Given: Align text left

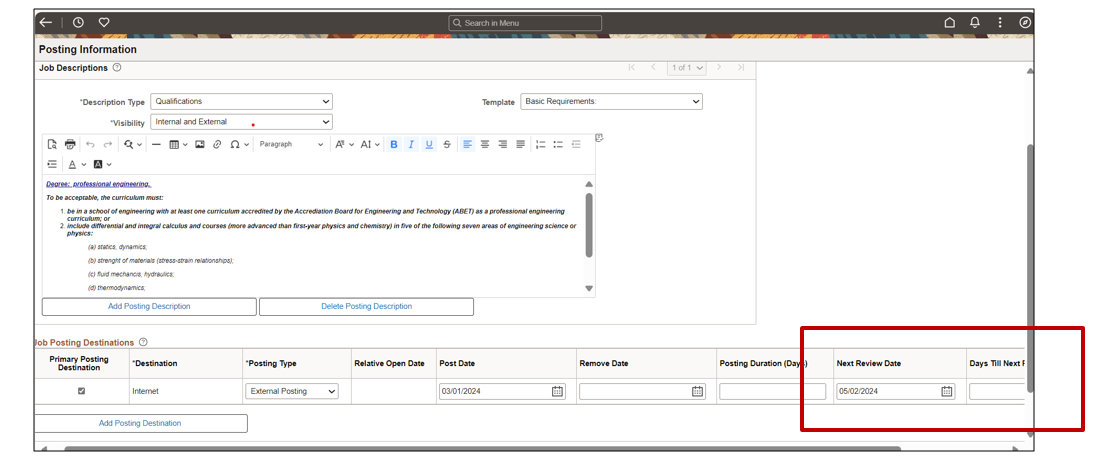Looking at the screenshot, I should tap(467, 144).
